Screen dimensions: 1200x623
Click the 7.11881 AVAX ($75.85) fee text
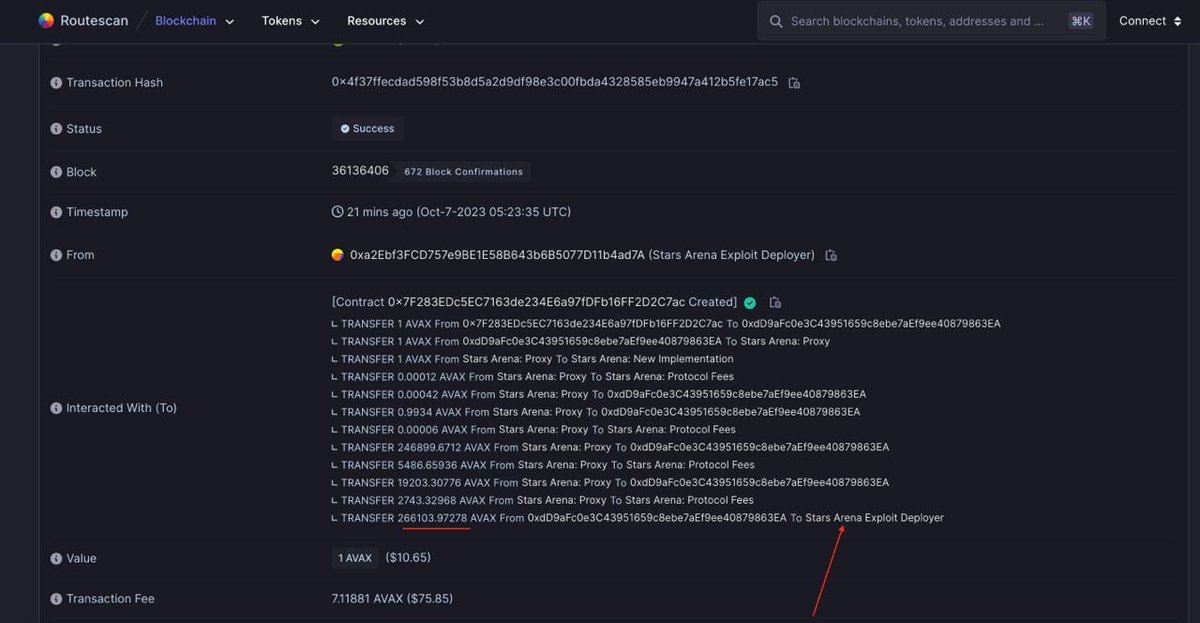tap(394, 599)
